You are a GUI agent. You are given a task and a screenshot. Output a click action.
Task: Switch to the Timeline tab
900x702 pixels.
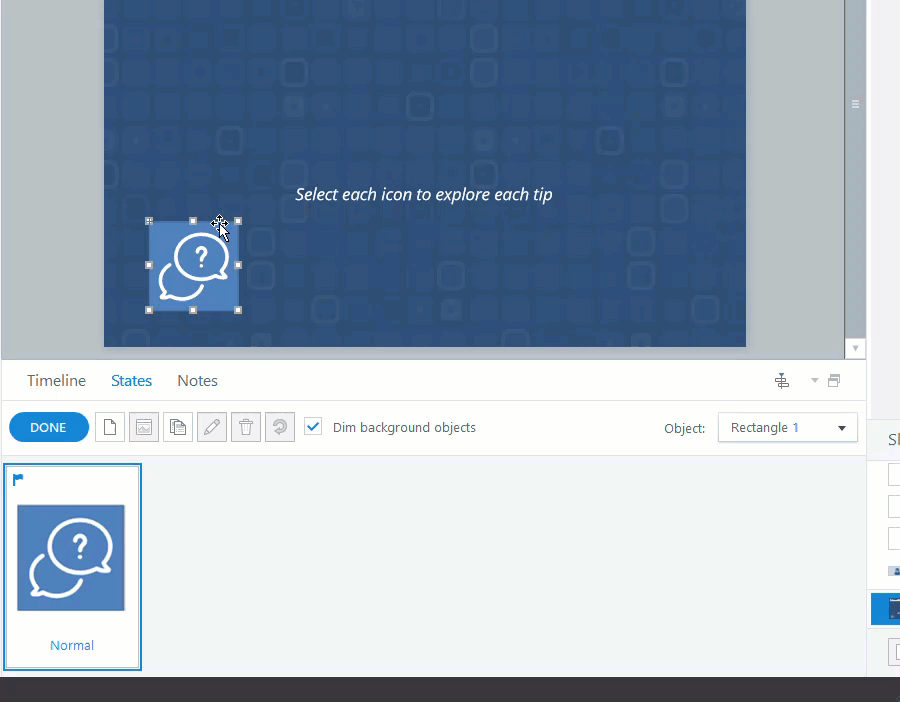click(x=56, y=380)
